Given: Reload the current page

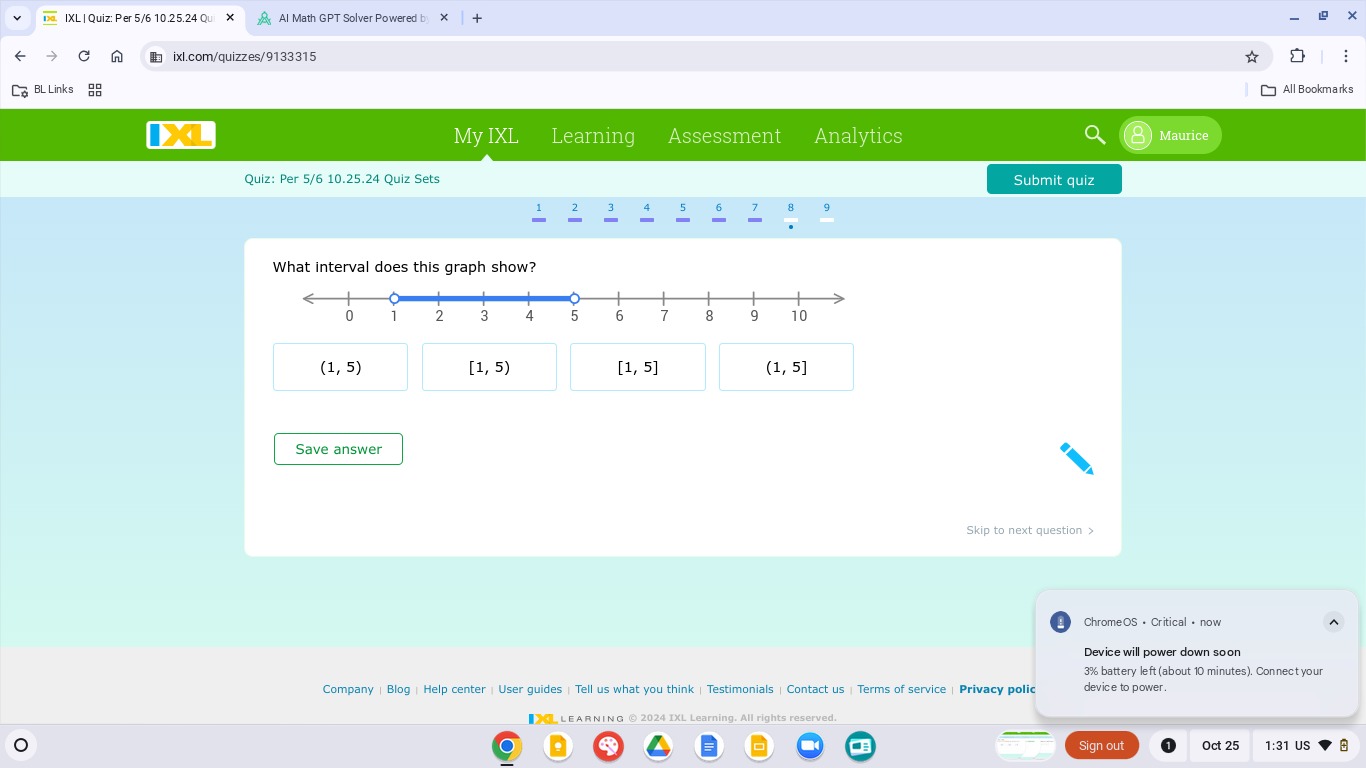Looking at the screenshot, I should [84, 56].
